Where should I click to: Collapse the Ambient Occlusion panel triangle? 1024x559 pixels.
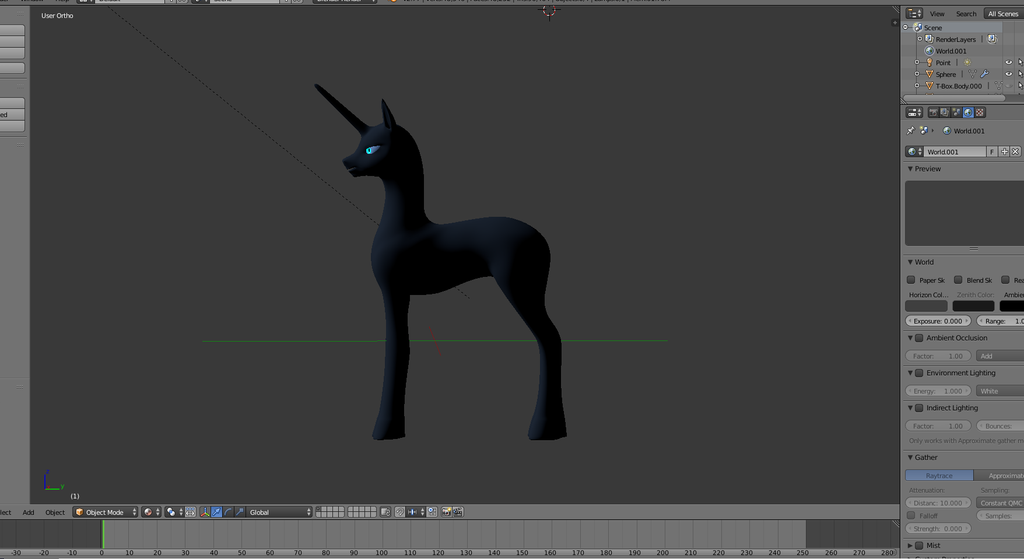click(x=910, y=338)
